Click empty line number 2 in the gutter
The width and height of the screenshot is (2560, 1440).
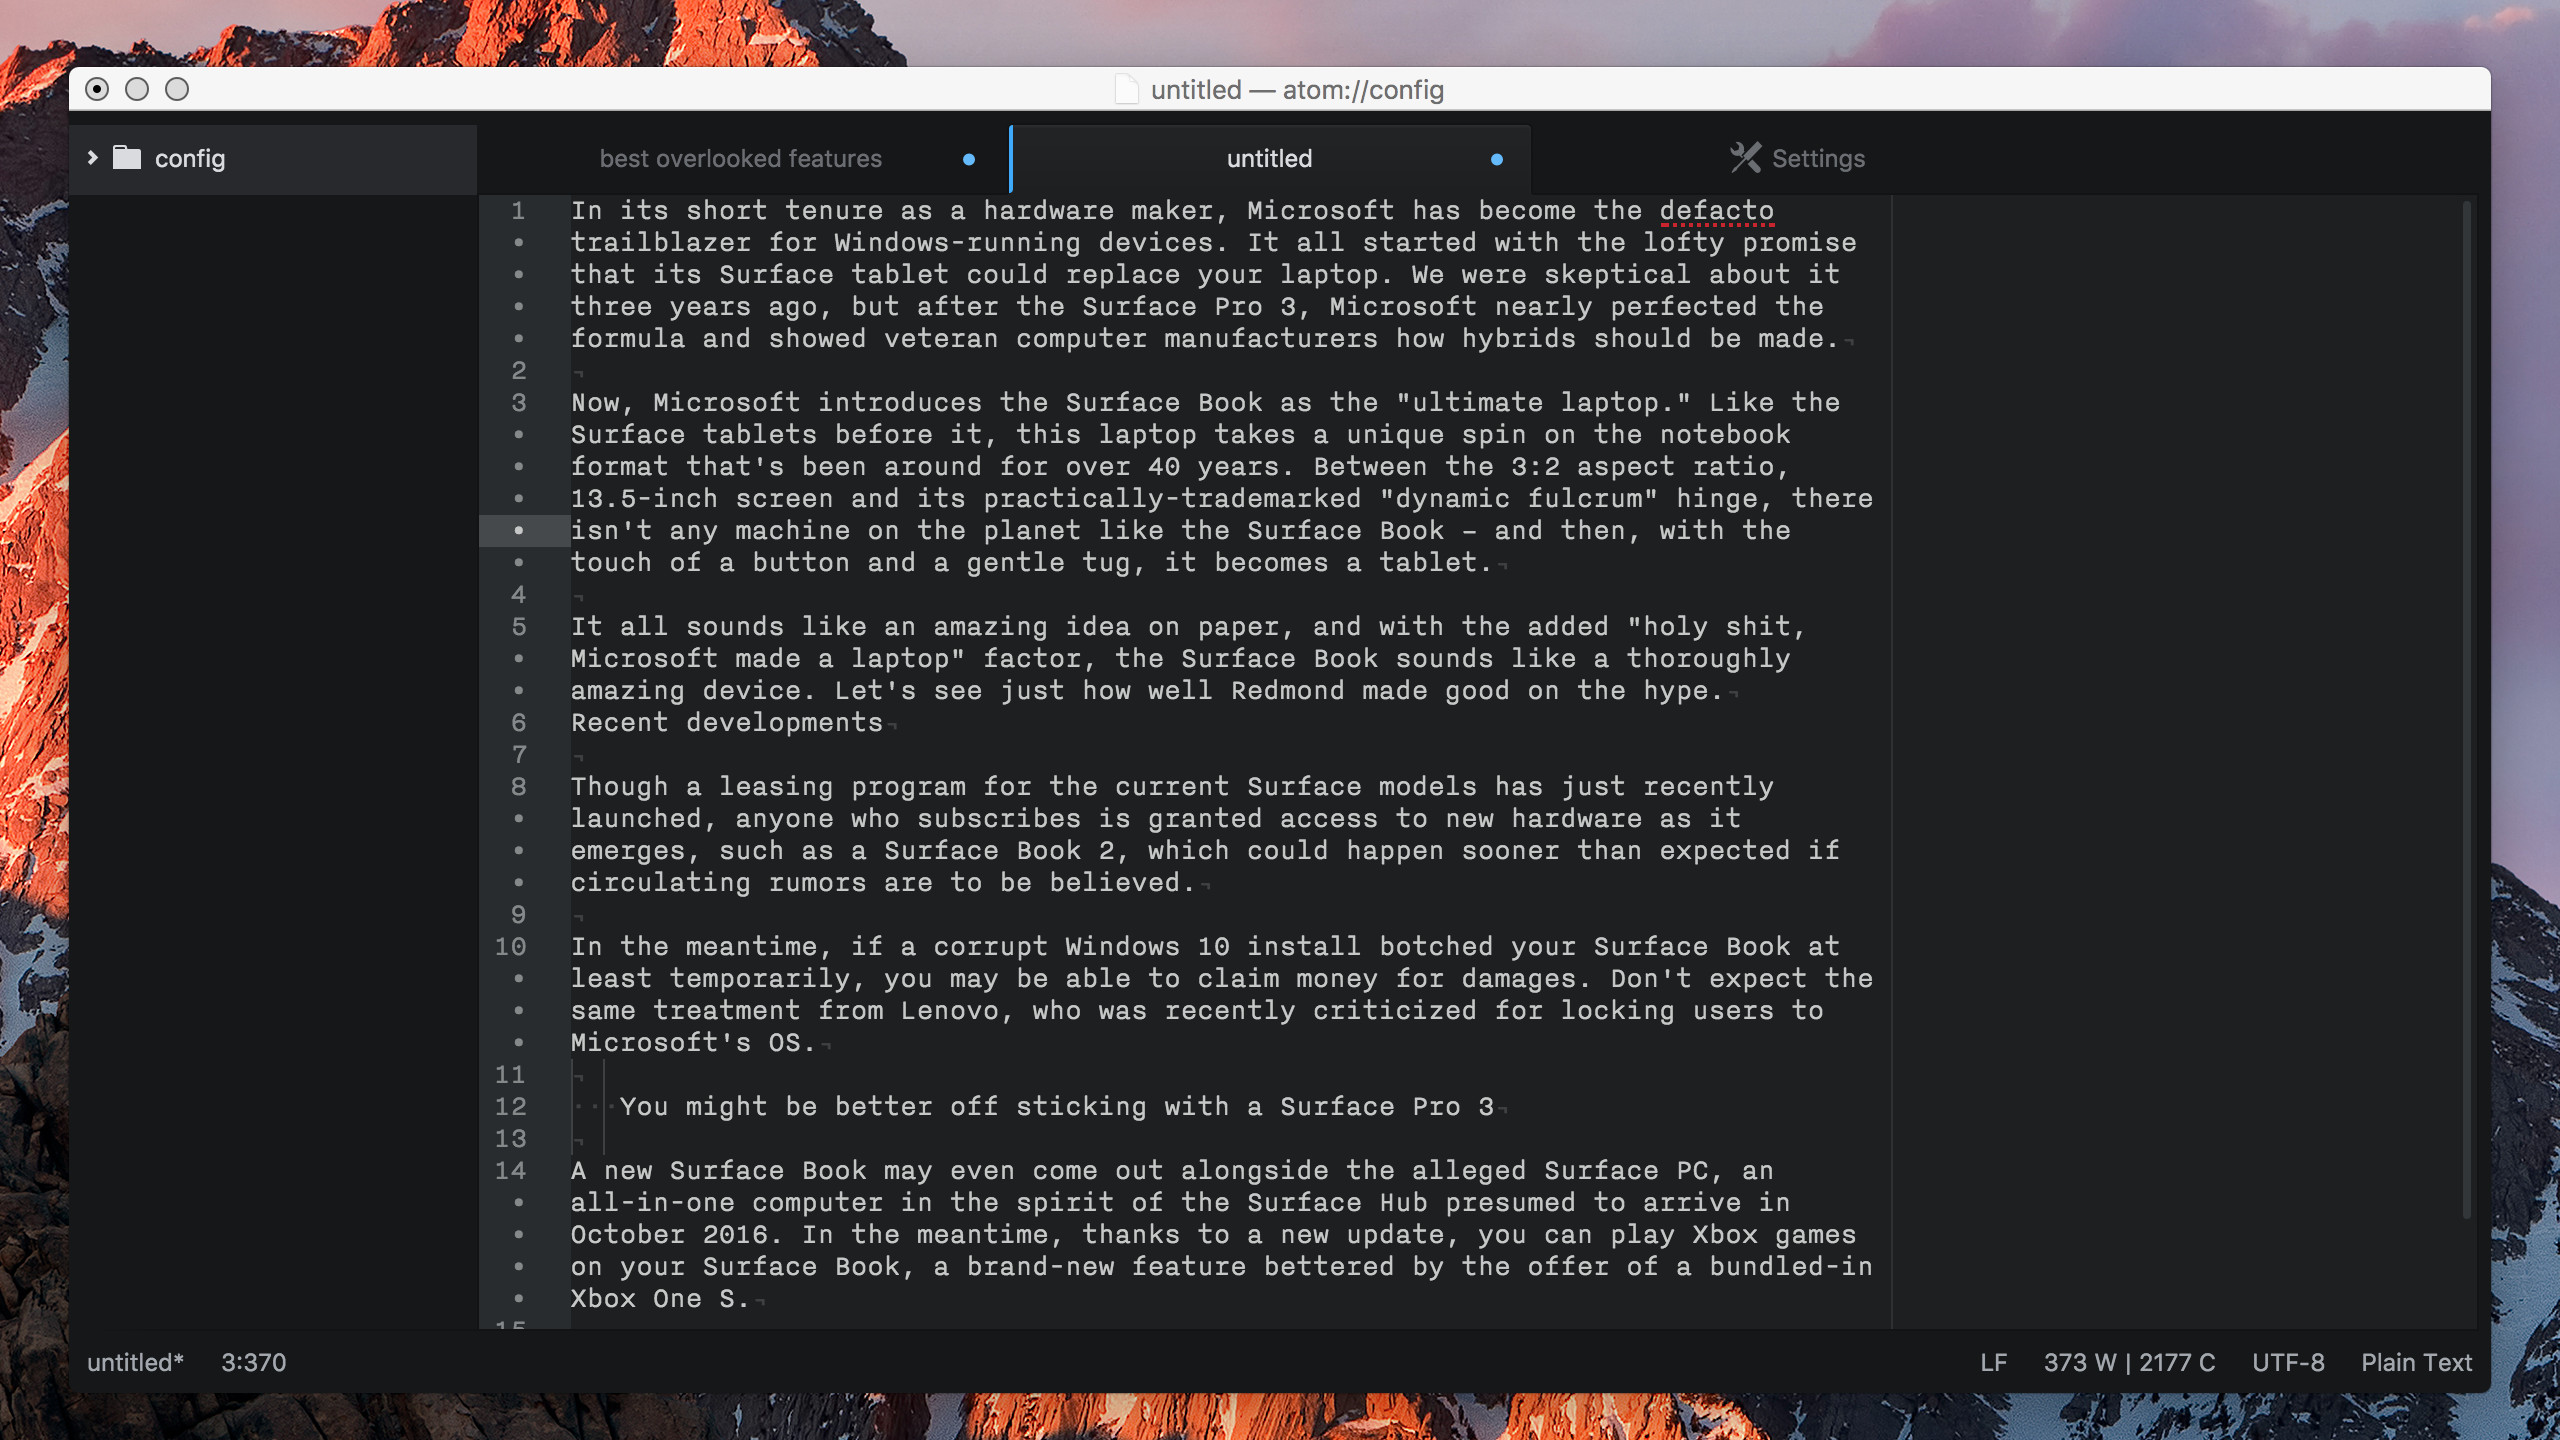tap(518, 371)
